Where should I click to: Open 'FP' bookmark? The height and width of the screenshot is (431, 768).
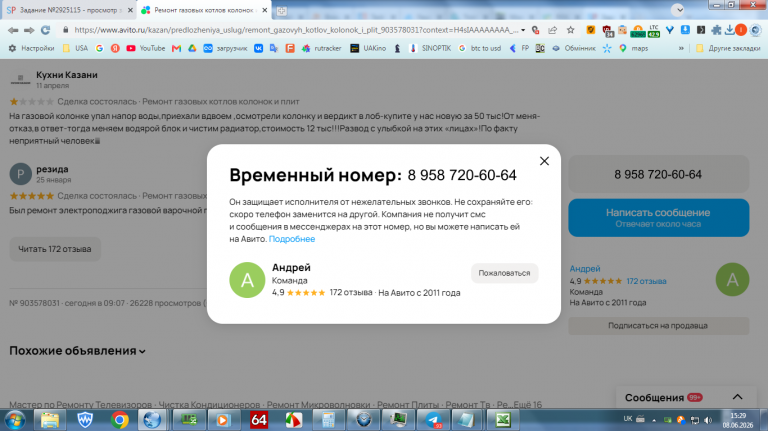[x=519, y=48]
